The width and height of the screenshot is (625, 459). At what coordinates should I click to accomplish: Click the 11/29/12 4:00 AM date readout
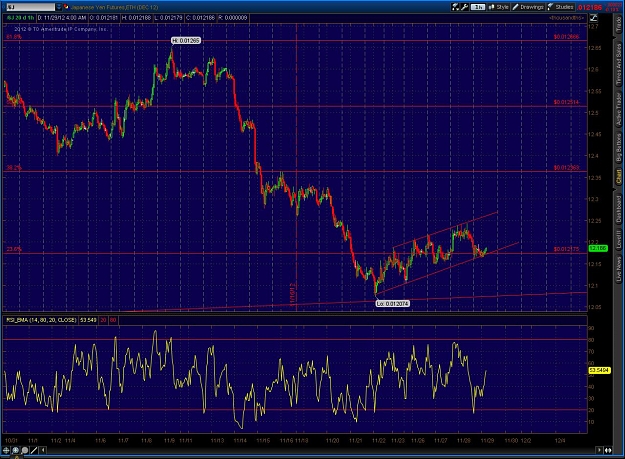pos(62,18)
